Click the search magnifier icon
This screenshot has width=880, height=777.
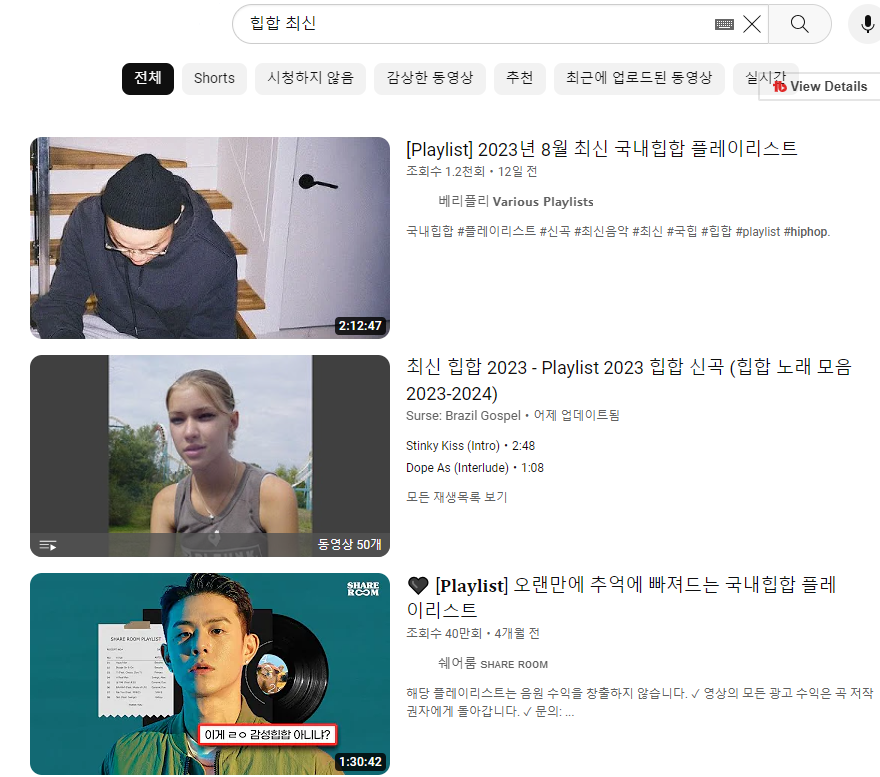799,24
